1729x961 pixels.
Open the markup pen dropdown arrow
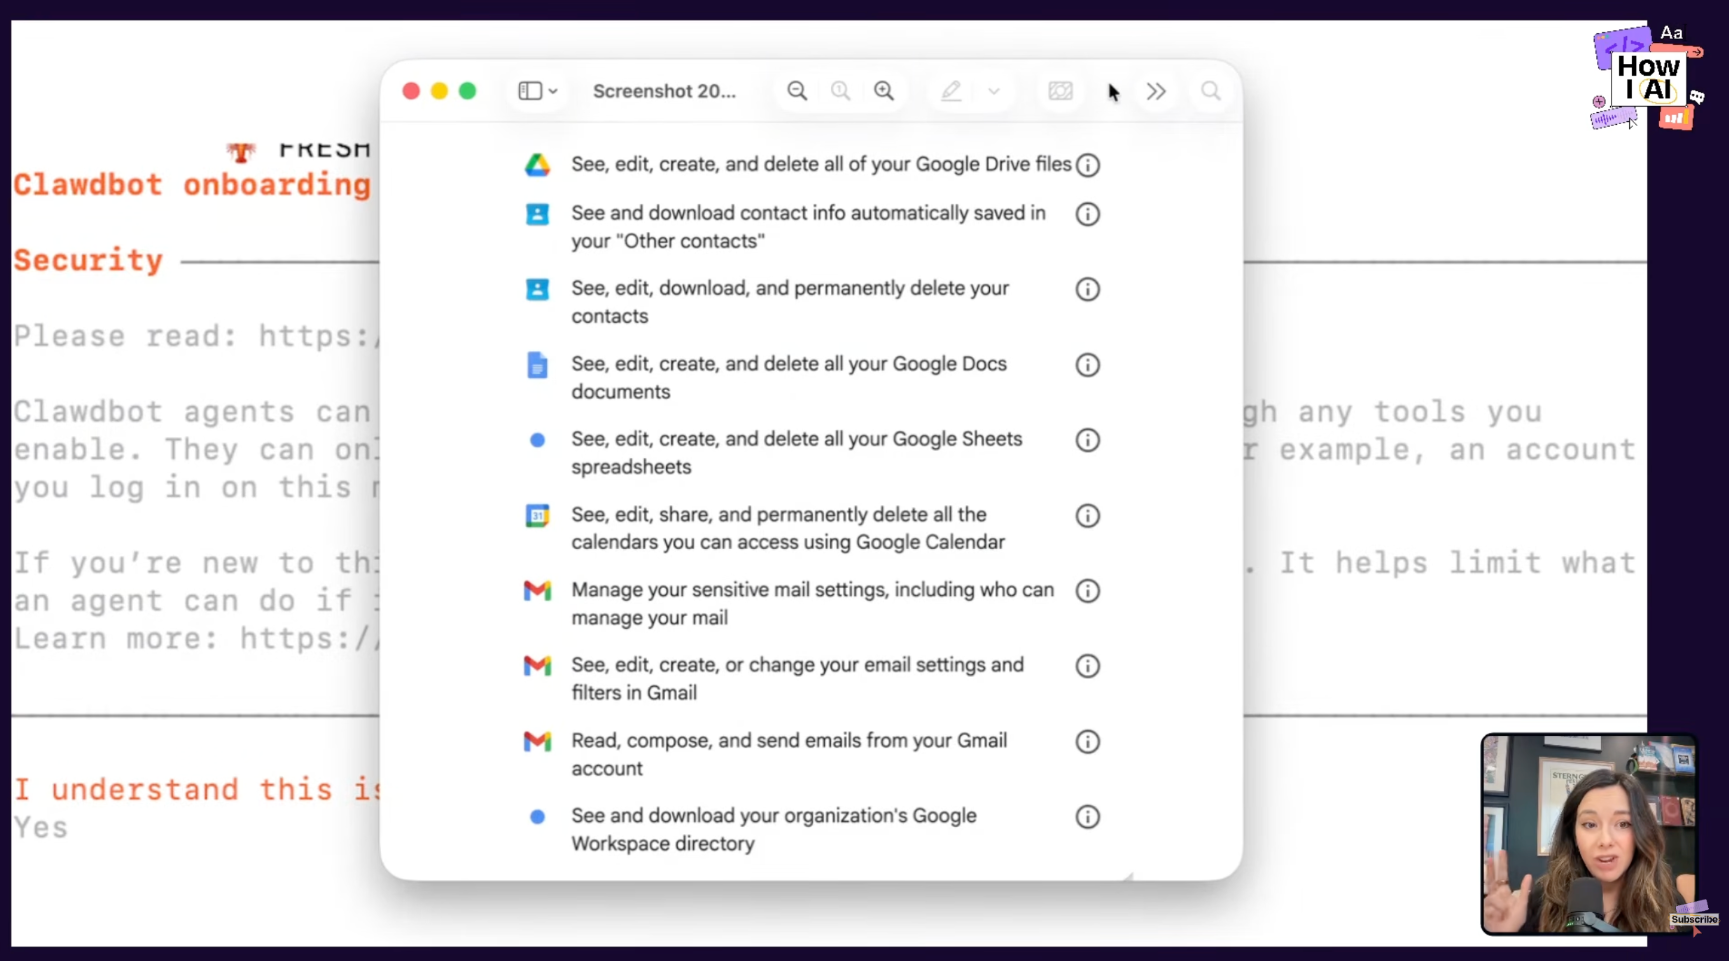(x=993, y=91)
